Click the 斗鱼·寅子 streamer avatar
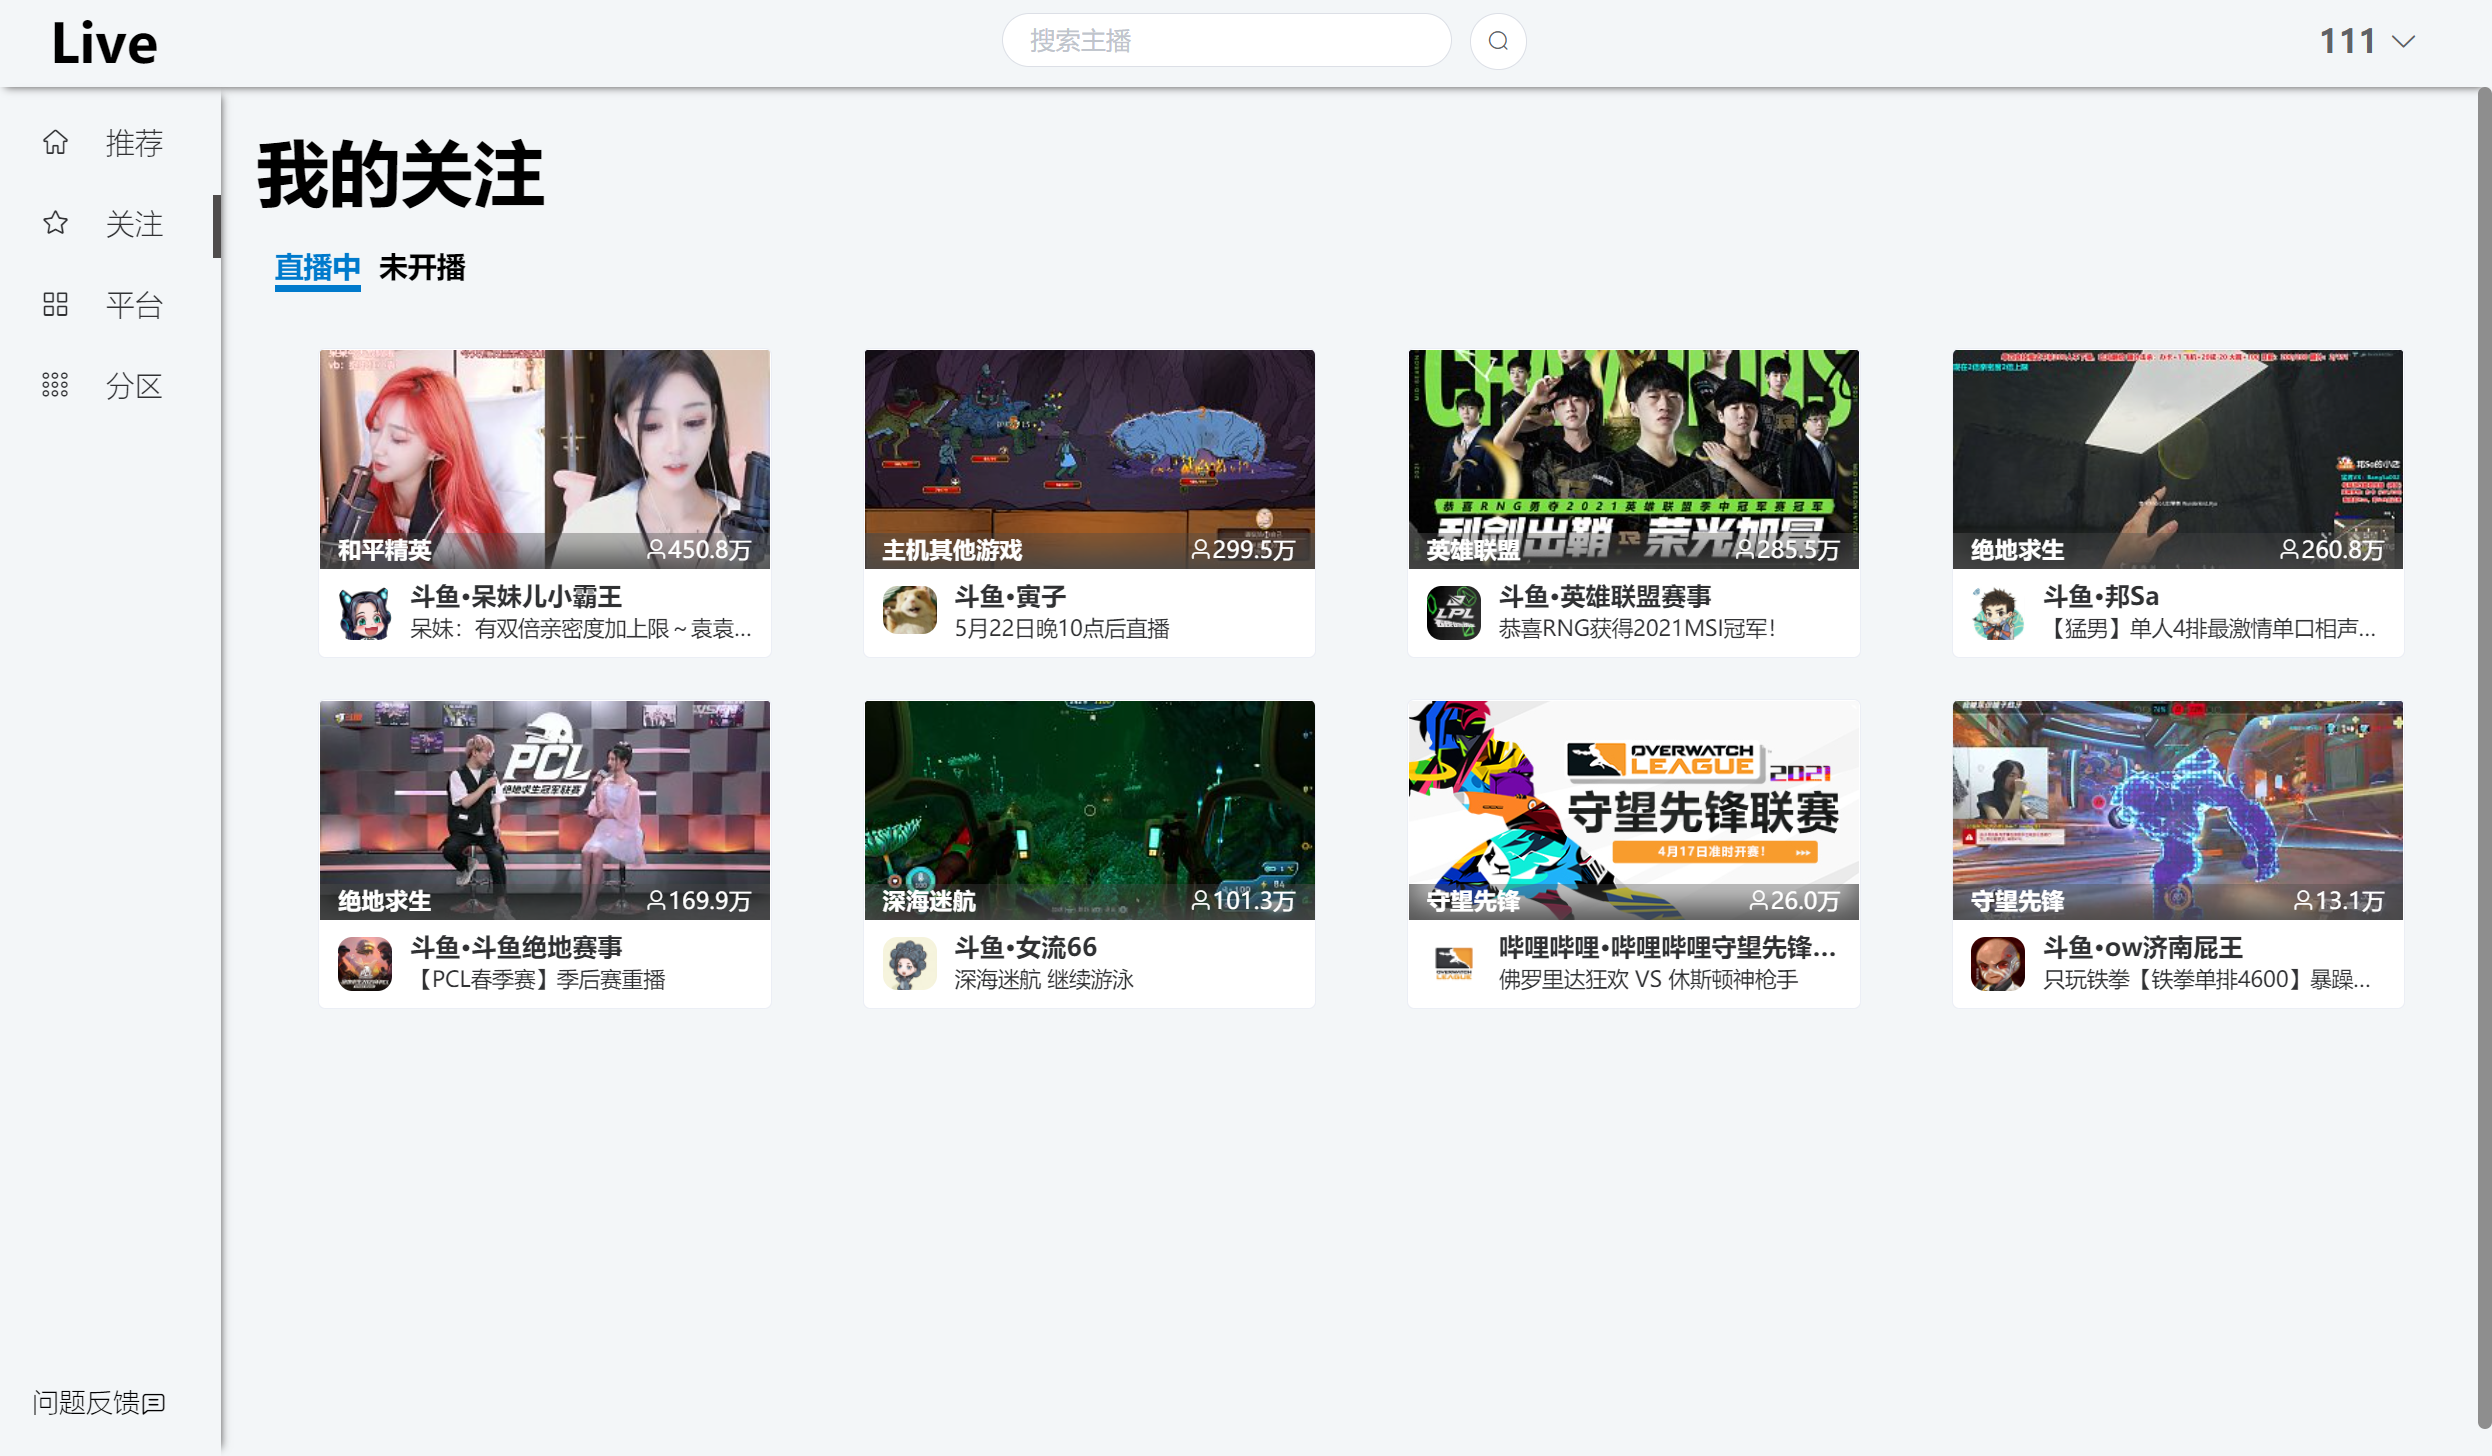This screenshot has width=2492, height=1456. tap(909, 611)
